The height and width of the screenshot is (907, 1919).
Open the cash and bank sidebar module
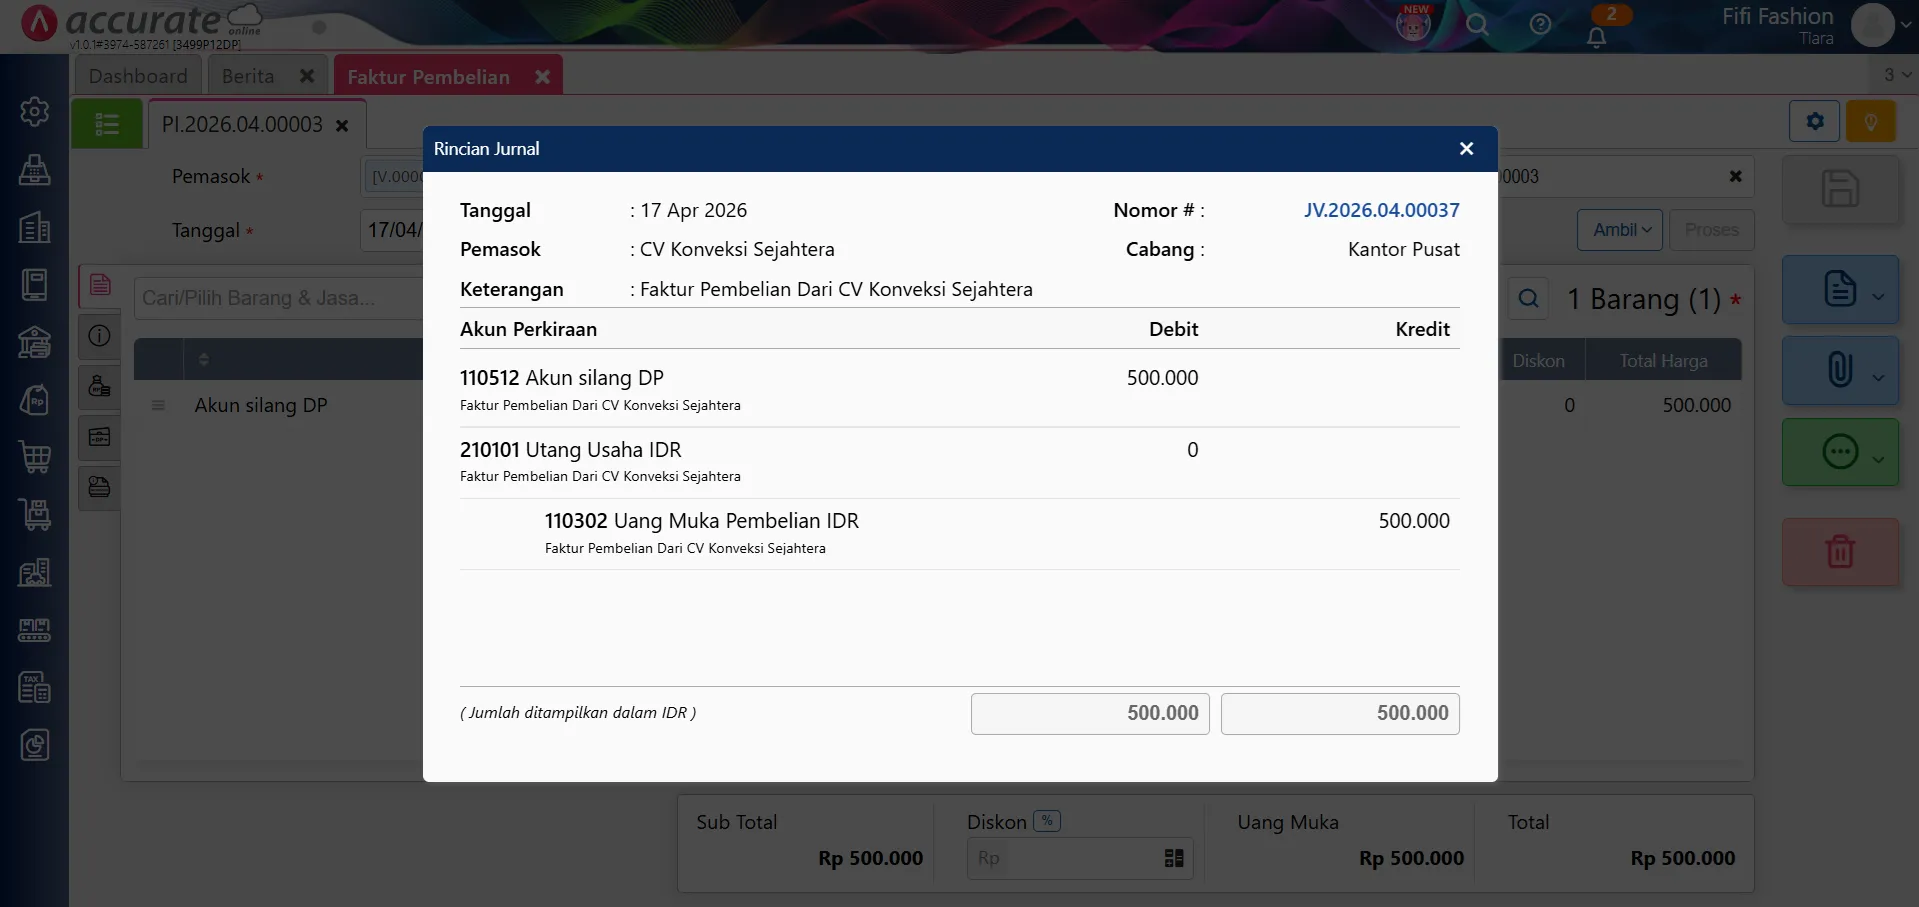[35, 342]
